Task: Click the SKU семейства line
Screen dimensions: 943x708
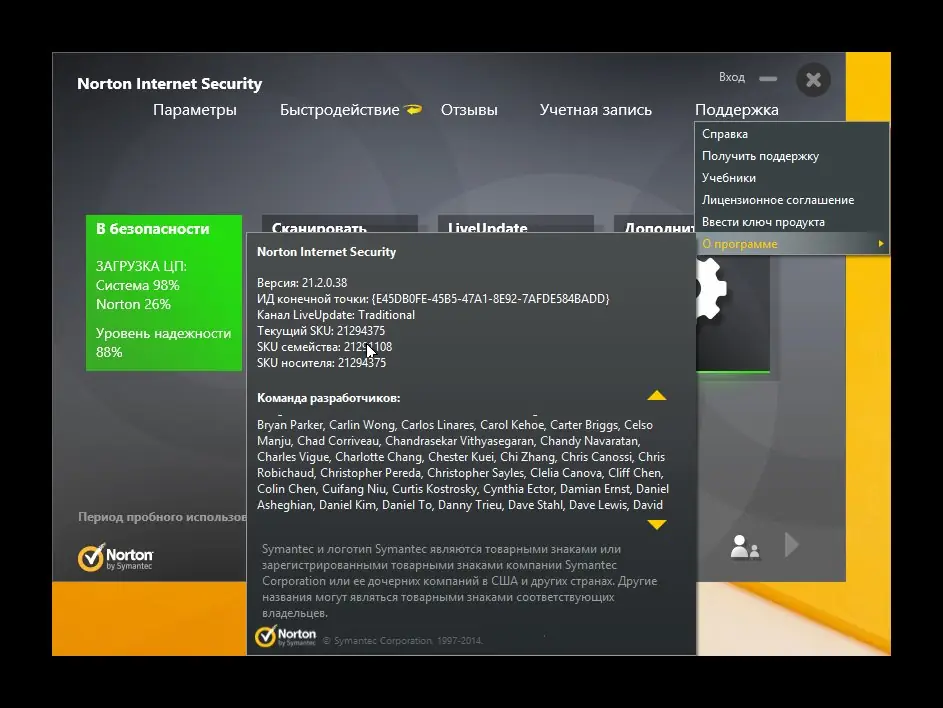Action: pos(324,347)
